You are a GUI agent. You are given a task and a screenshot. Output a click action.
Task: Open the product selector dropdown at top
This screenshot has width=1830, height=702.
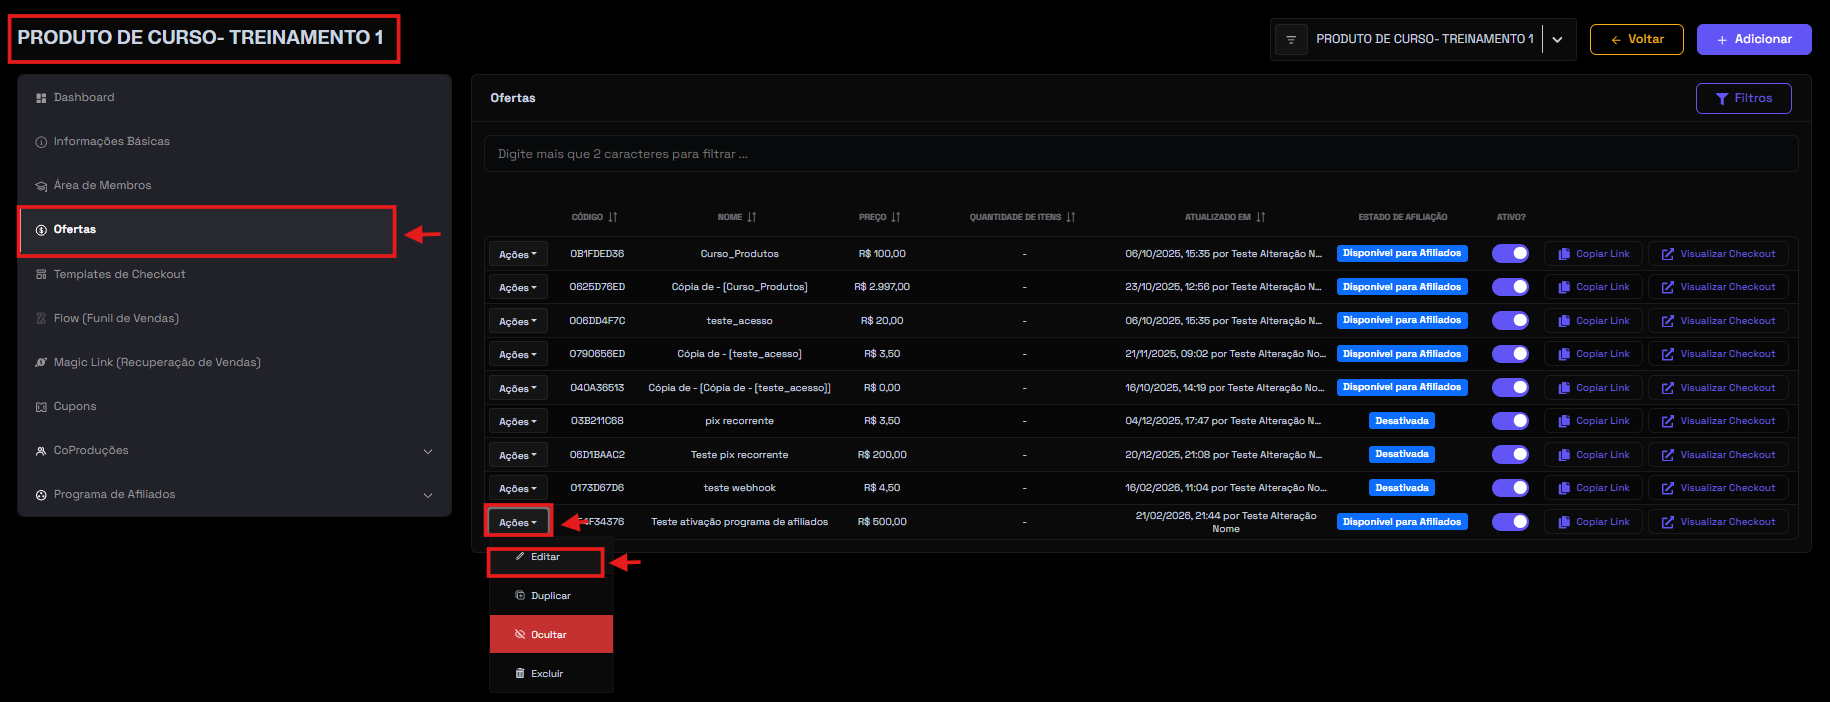coord(1557,40)
